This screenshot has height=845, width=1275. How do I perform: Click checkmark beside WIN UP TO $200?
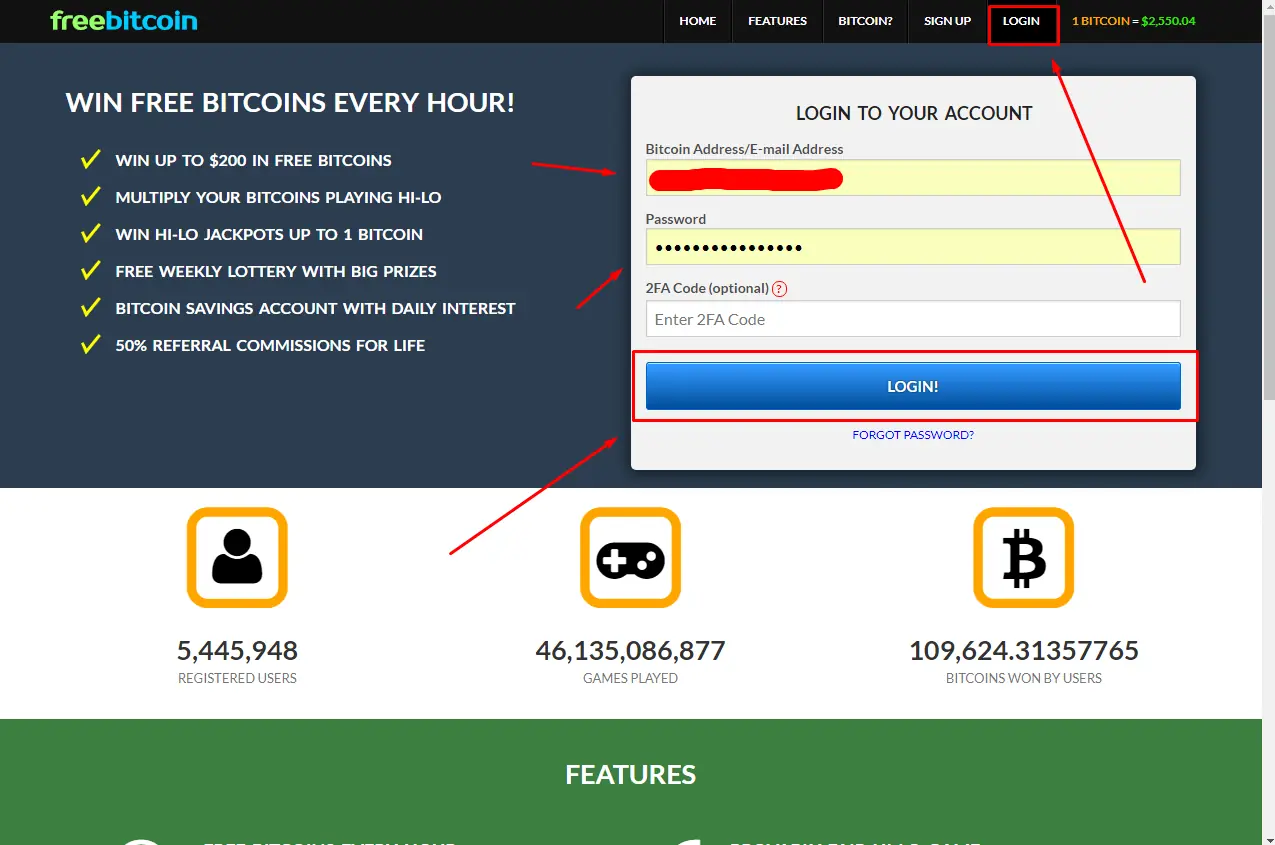[x=91, y=159]
